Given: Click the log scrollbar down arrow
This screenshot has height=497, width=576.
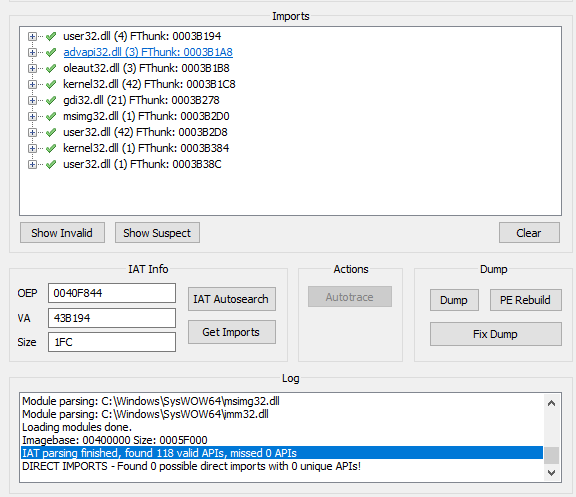Looking at the screenshot, I should (x=551, y=473).
